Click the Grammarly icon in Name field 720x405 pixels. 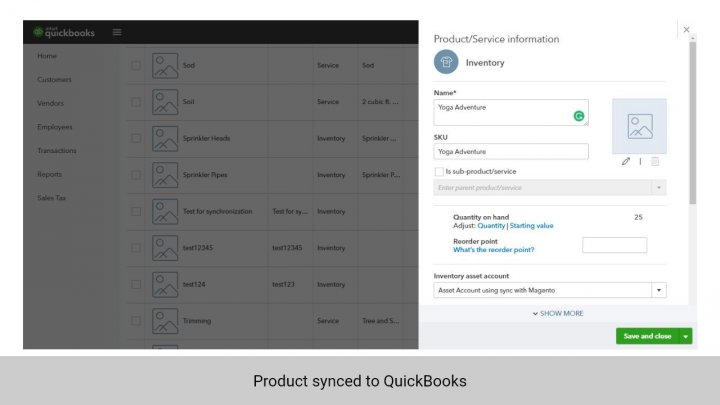(579, 116)
